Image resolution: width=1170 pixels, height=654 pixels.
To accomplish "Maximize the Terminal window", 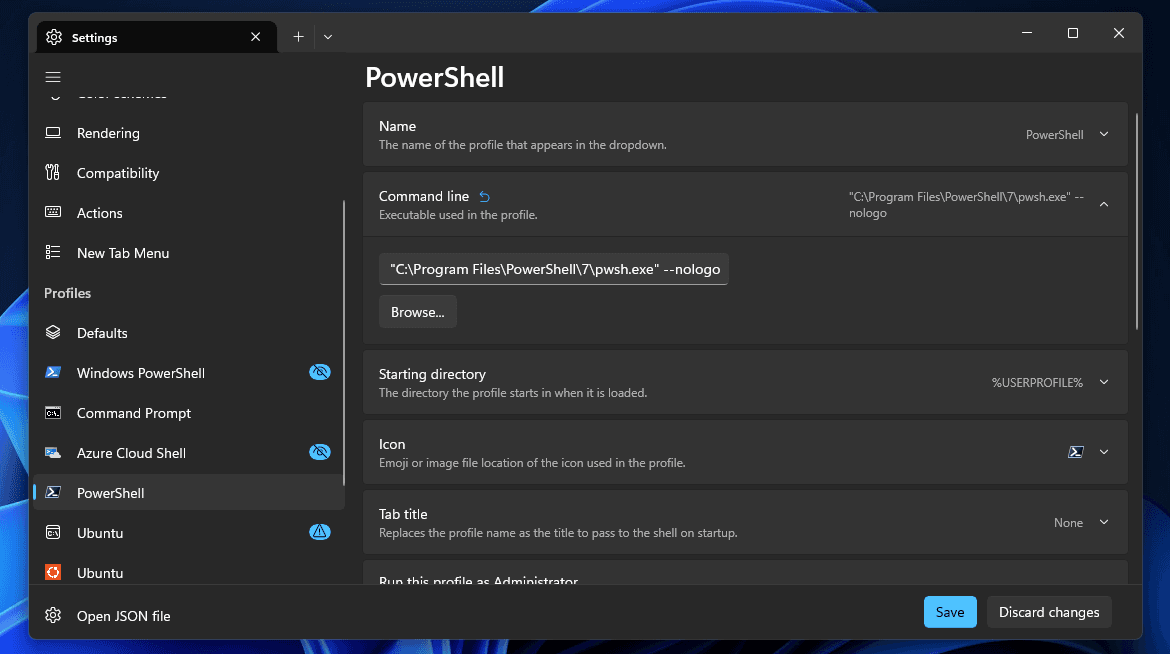I will [x=1072, y=33].
